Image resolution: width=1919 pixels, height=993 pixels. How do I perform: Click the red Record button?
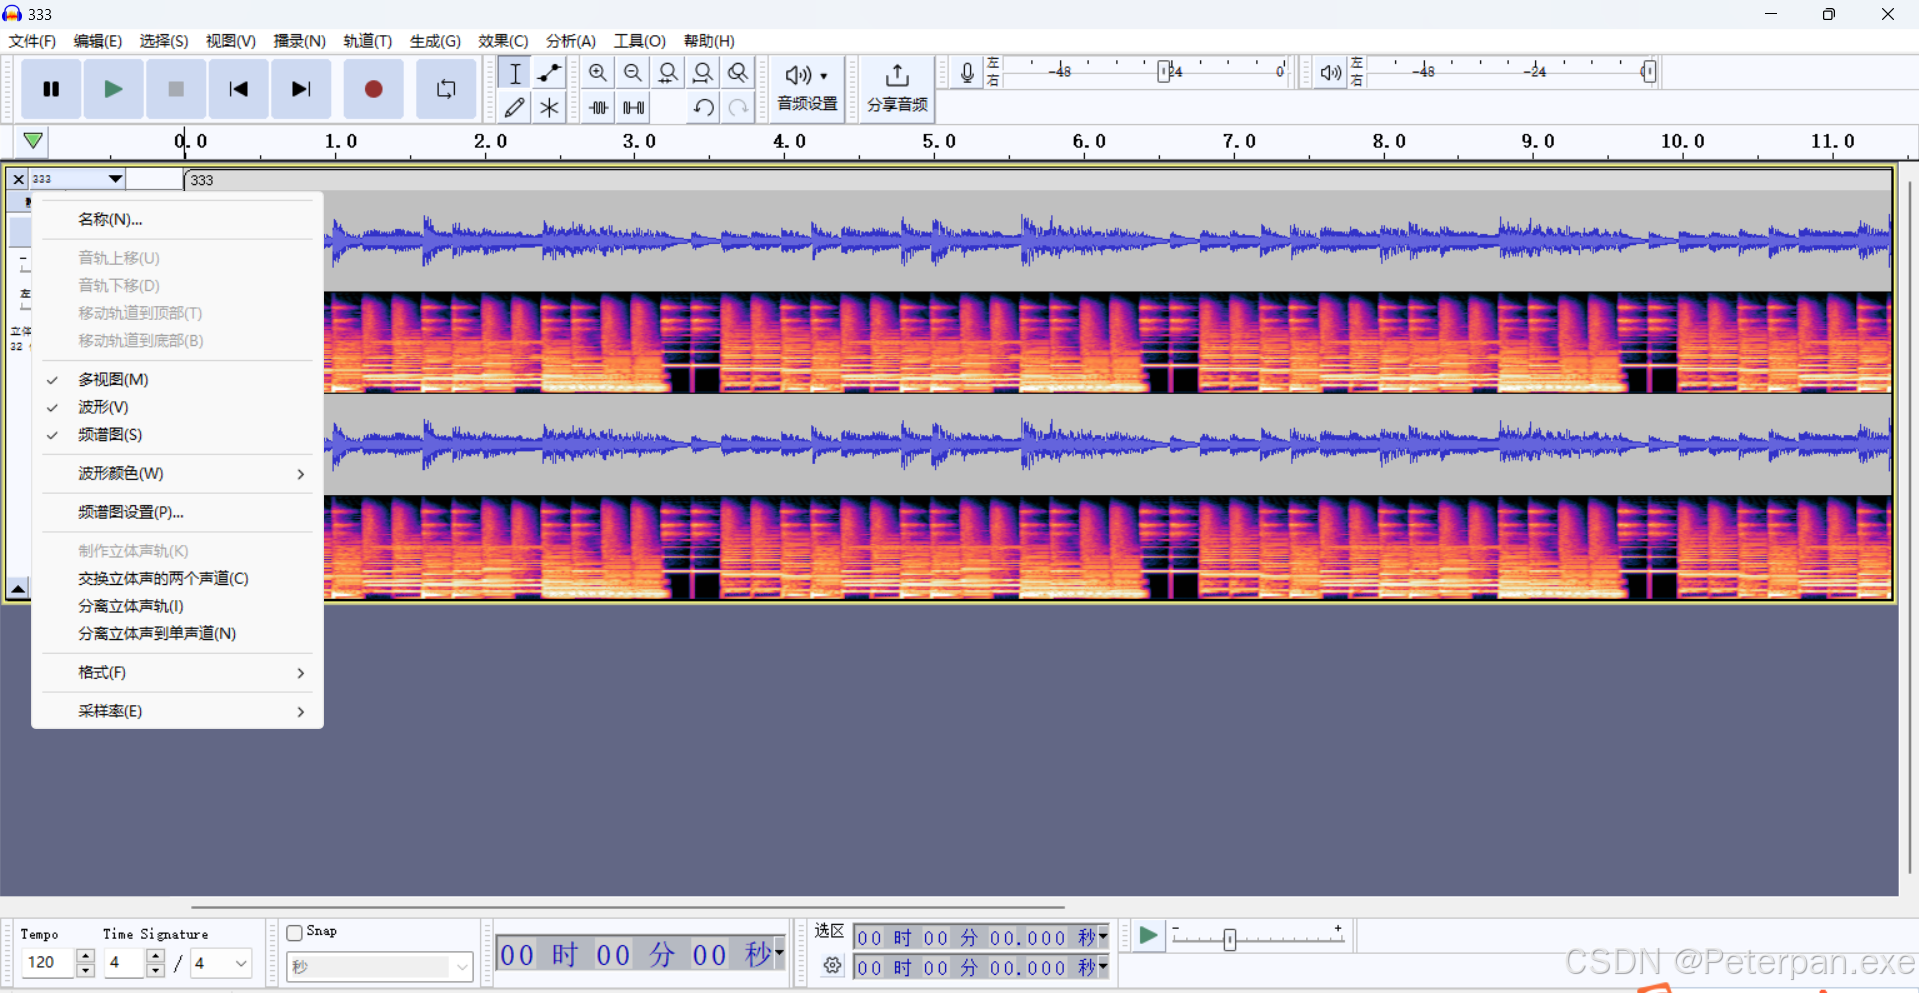pos(373,89)
